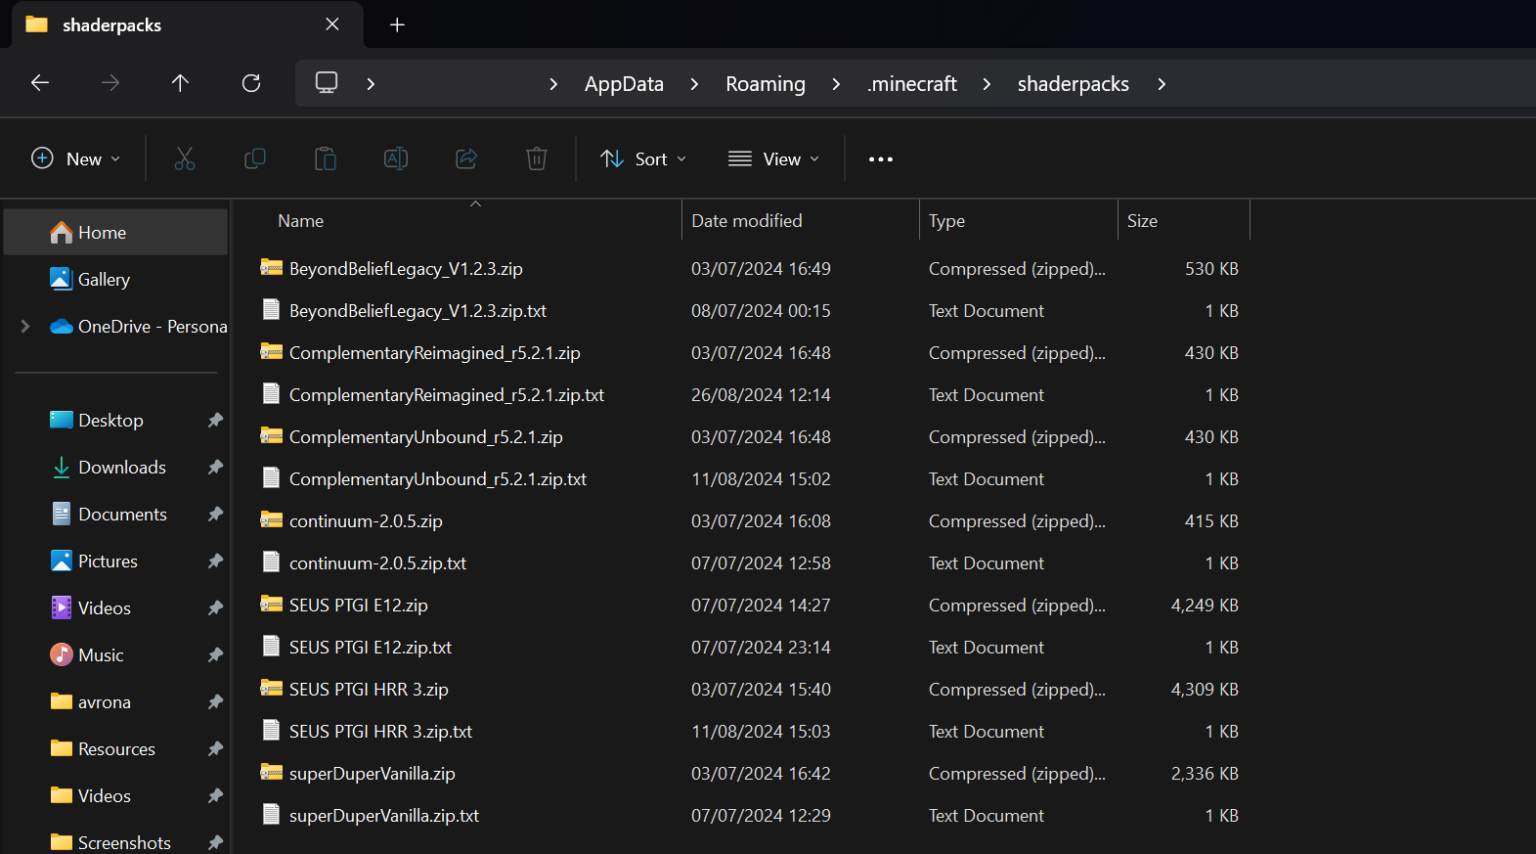
Task: Click the Rename icon in toolbar
Action: click(396, 159)
